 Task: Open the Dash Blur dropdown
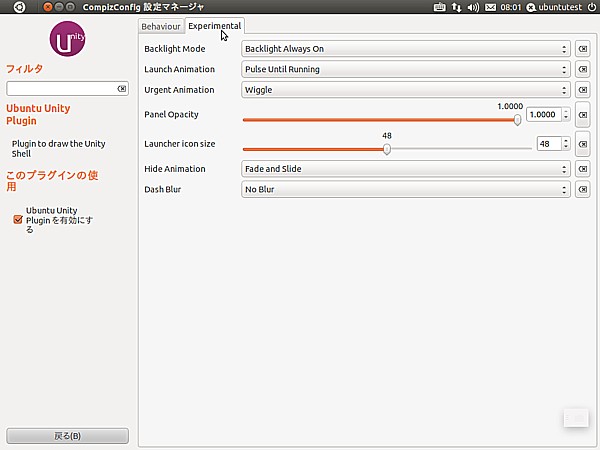pos(406,189)
